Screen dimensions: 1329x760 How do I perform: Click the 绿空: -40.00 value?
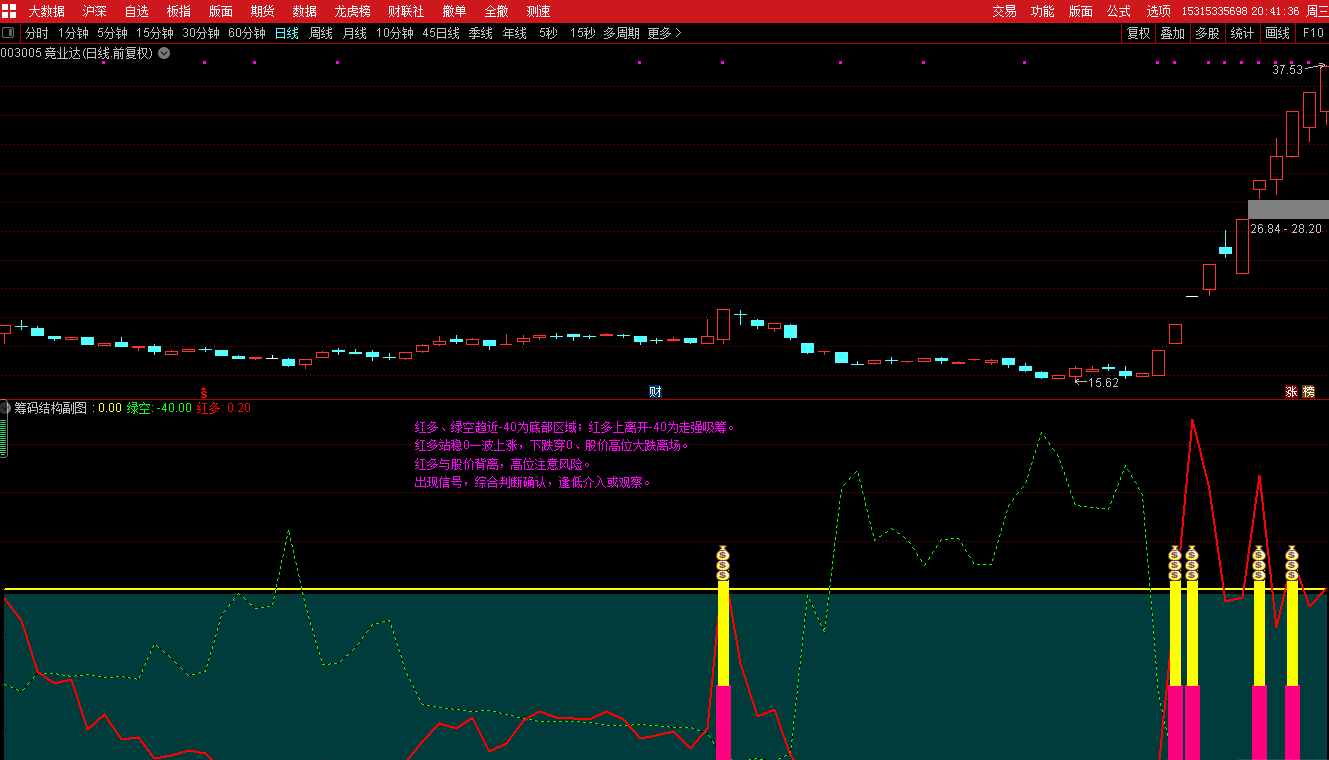(159, 408)
